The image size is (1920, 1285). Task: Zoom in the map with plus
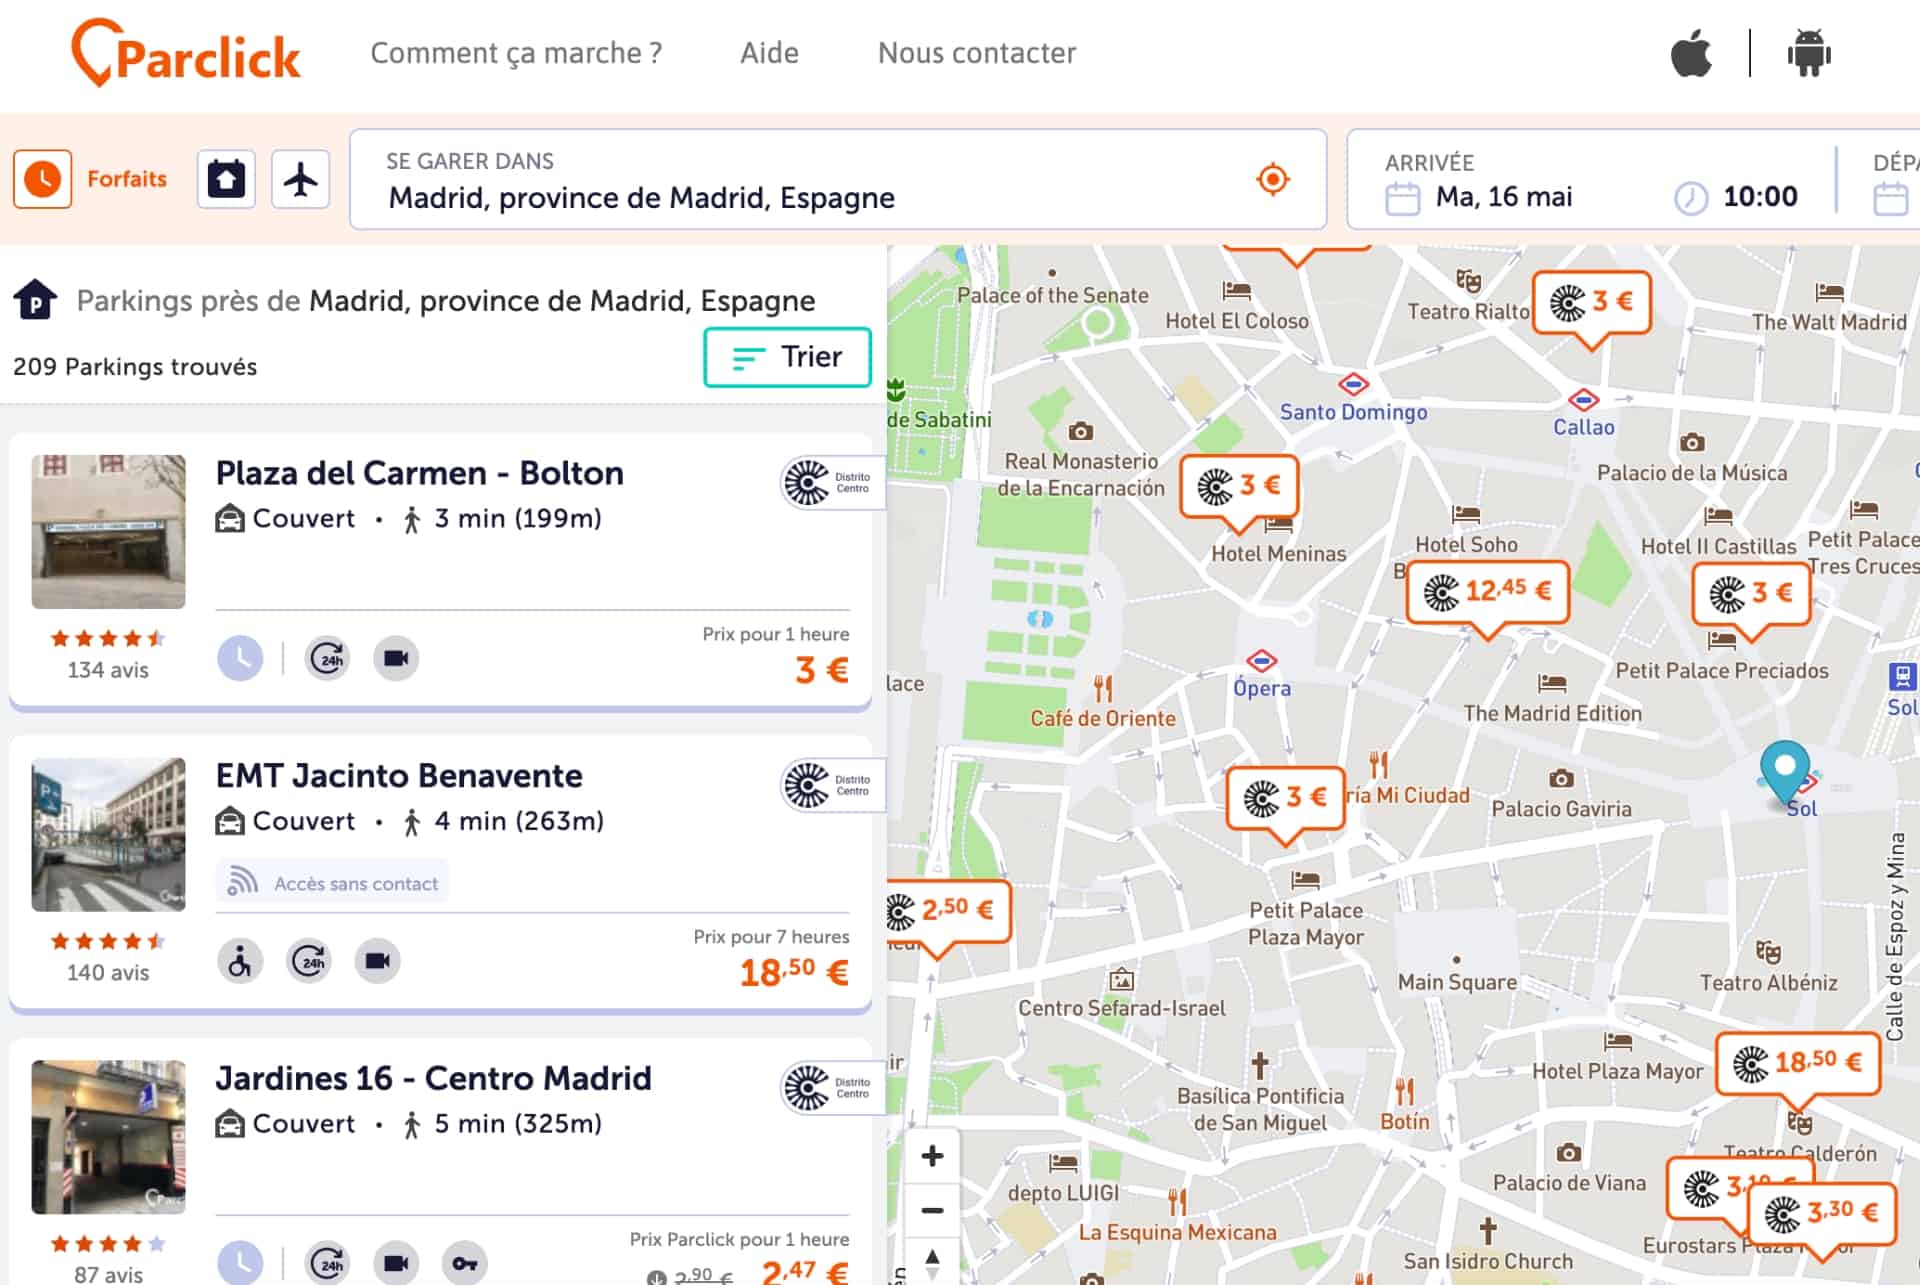(x=932, y=1156)
